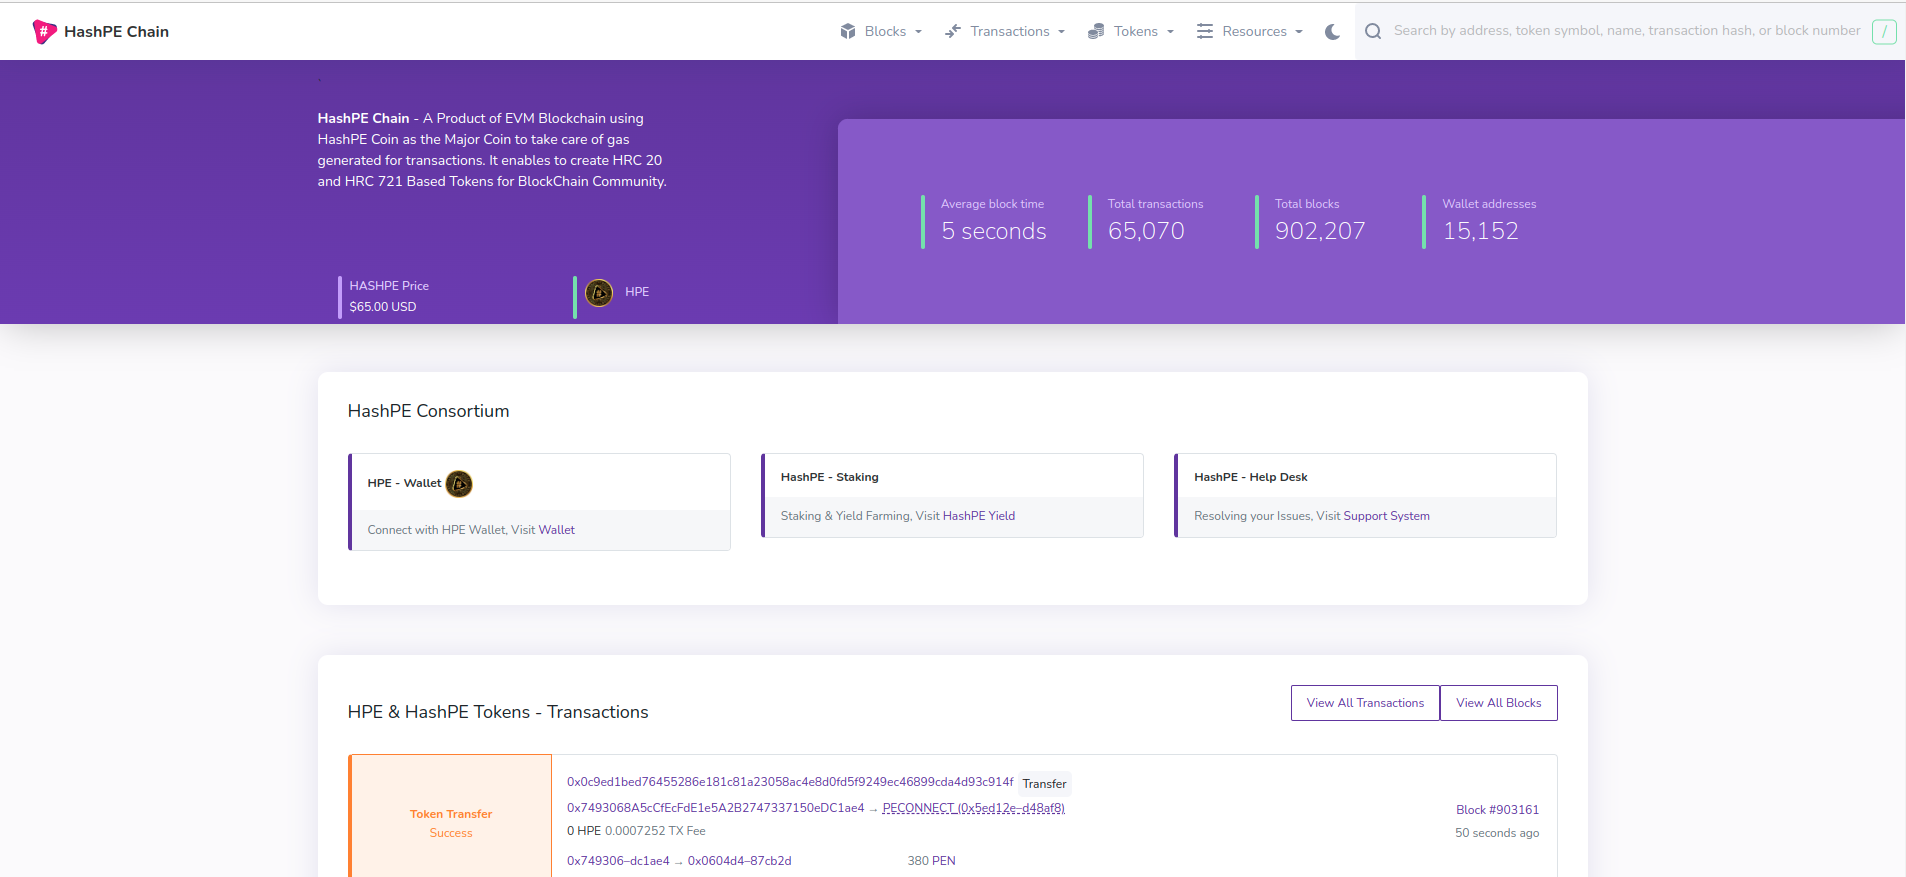Viewport: 1906px width, 877px height.
Task: Click the Resources list icon
Action: (1205, 31)
